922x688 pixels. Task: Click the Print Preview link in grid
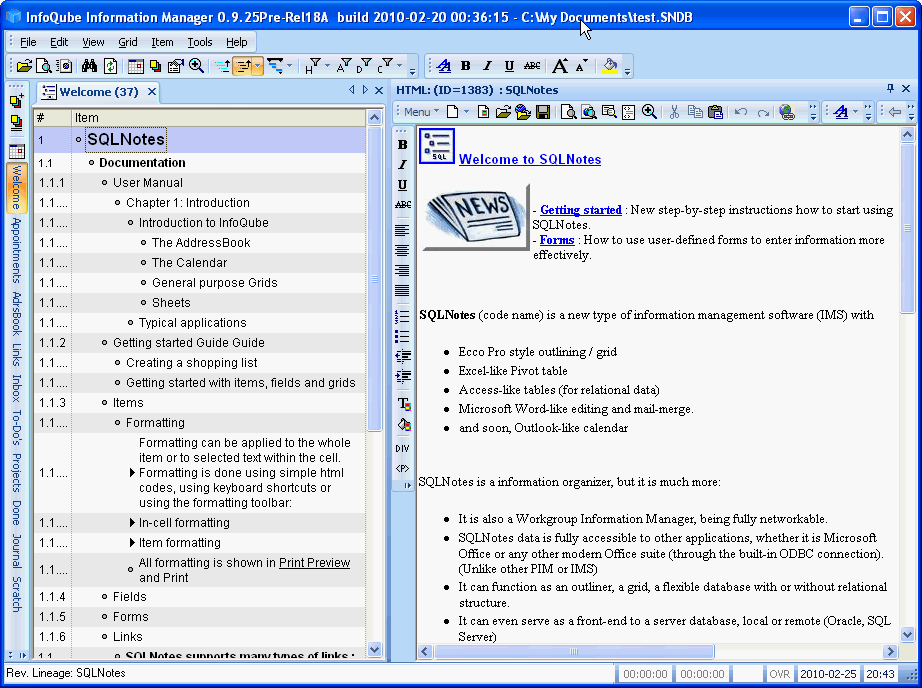tap(314, 563)
